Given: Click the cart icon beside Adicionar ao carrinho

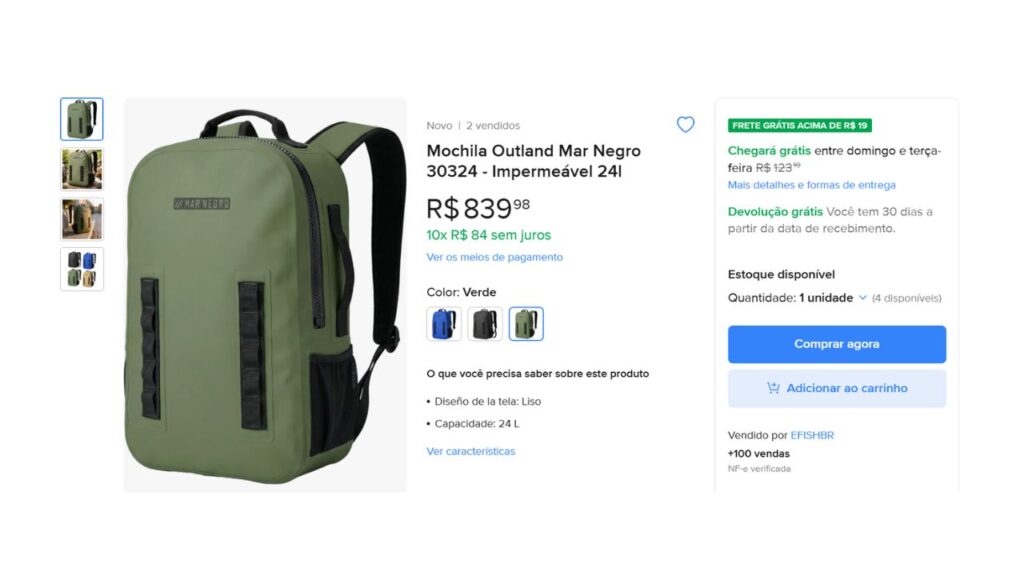Looking at the screenshot, I should [x=771, y=388].
